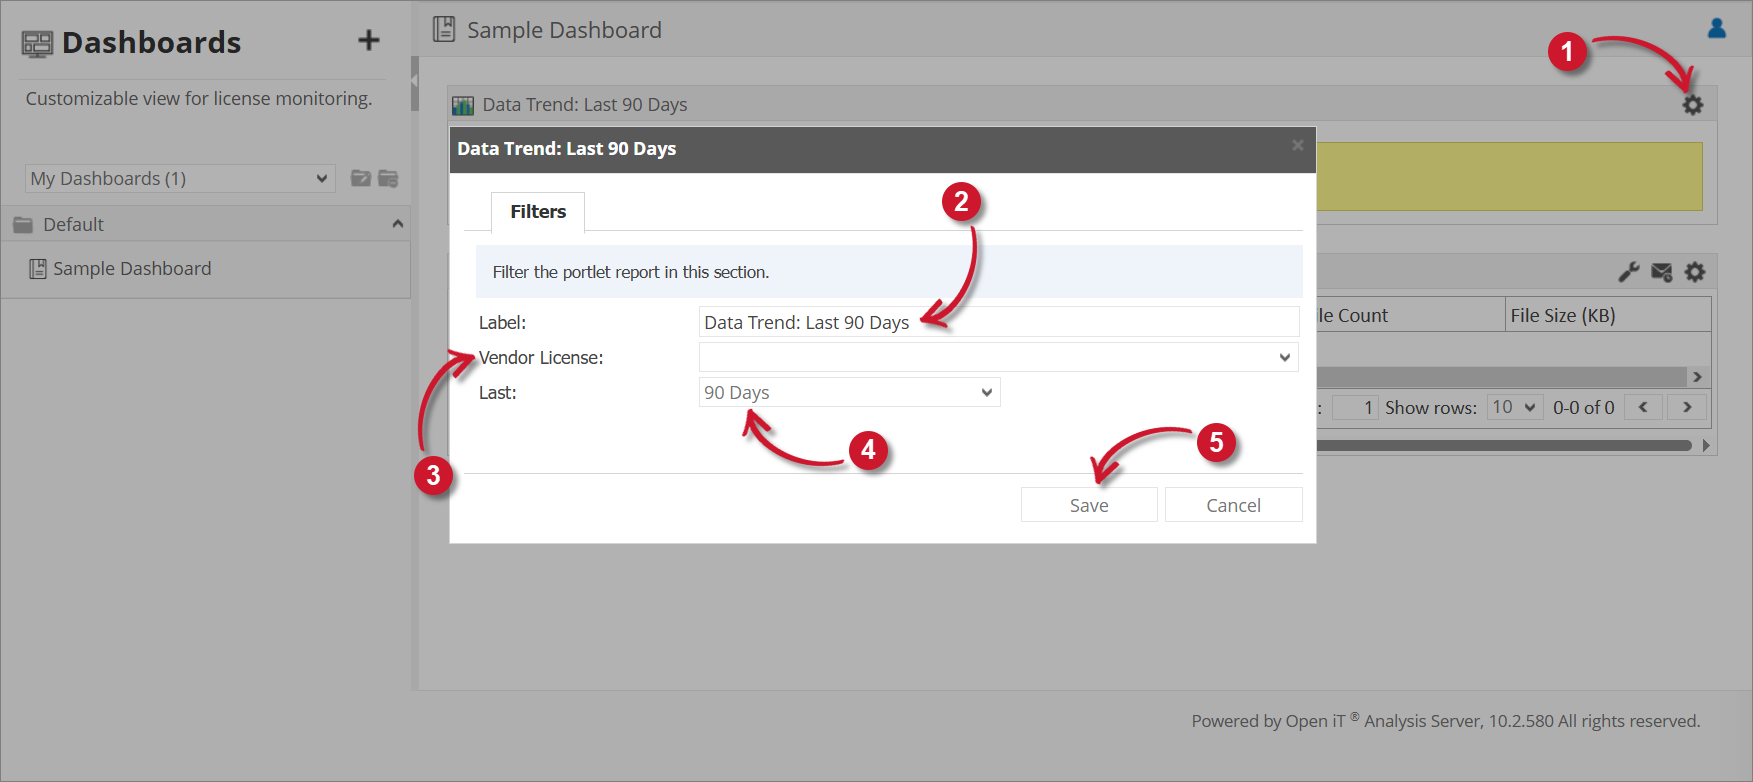Screen dimensions: 1753x782
Task: Click the envelope email icon in the lower portlet
Action: tap(1662, 272)
